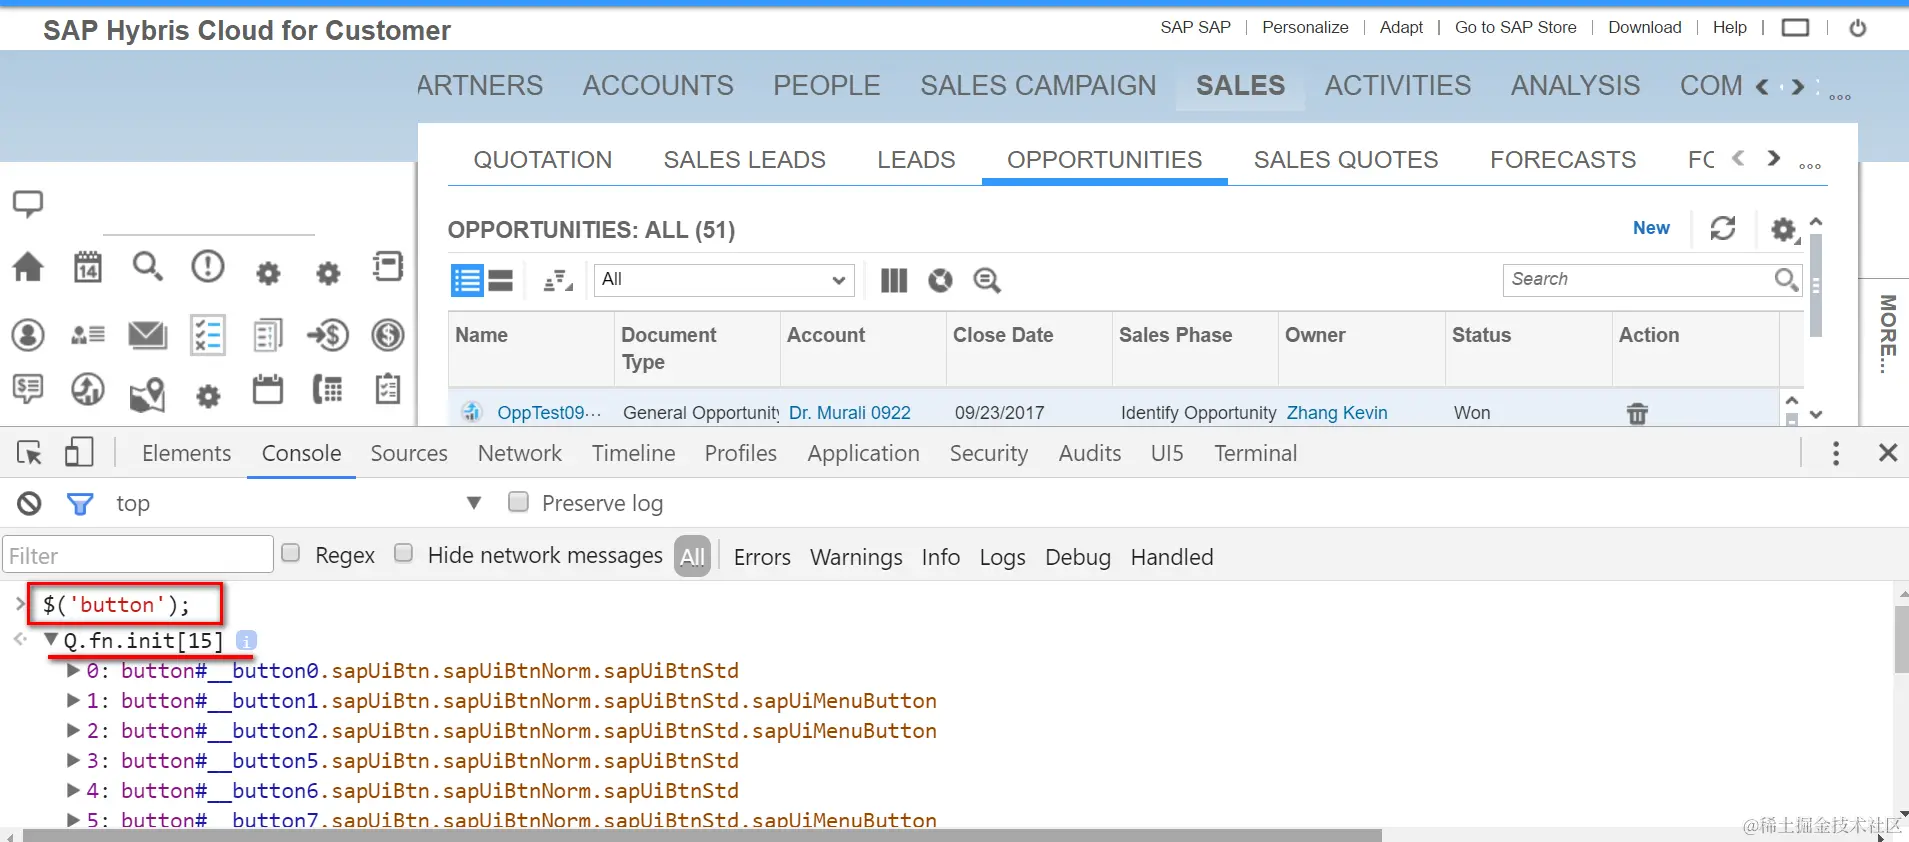
Task: Collapse the Q.fn.init[15] result
Action: [51, 639]
